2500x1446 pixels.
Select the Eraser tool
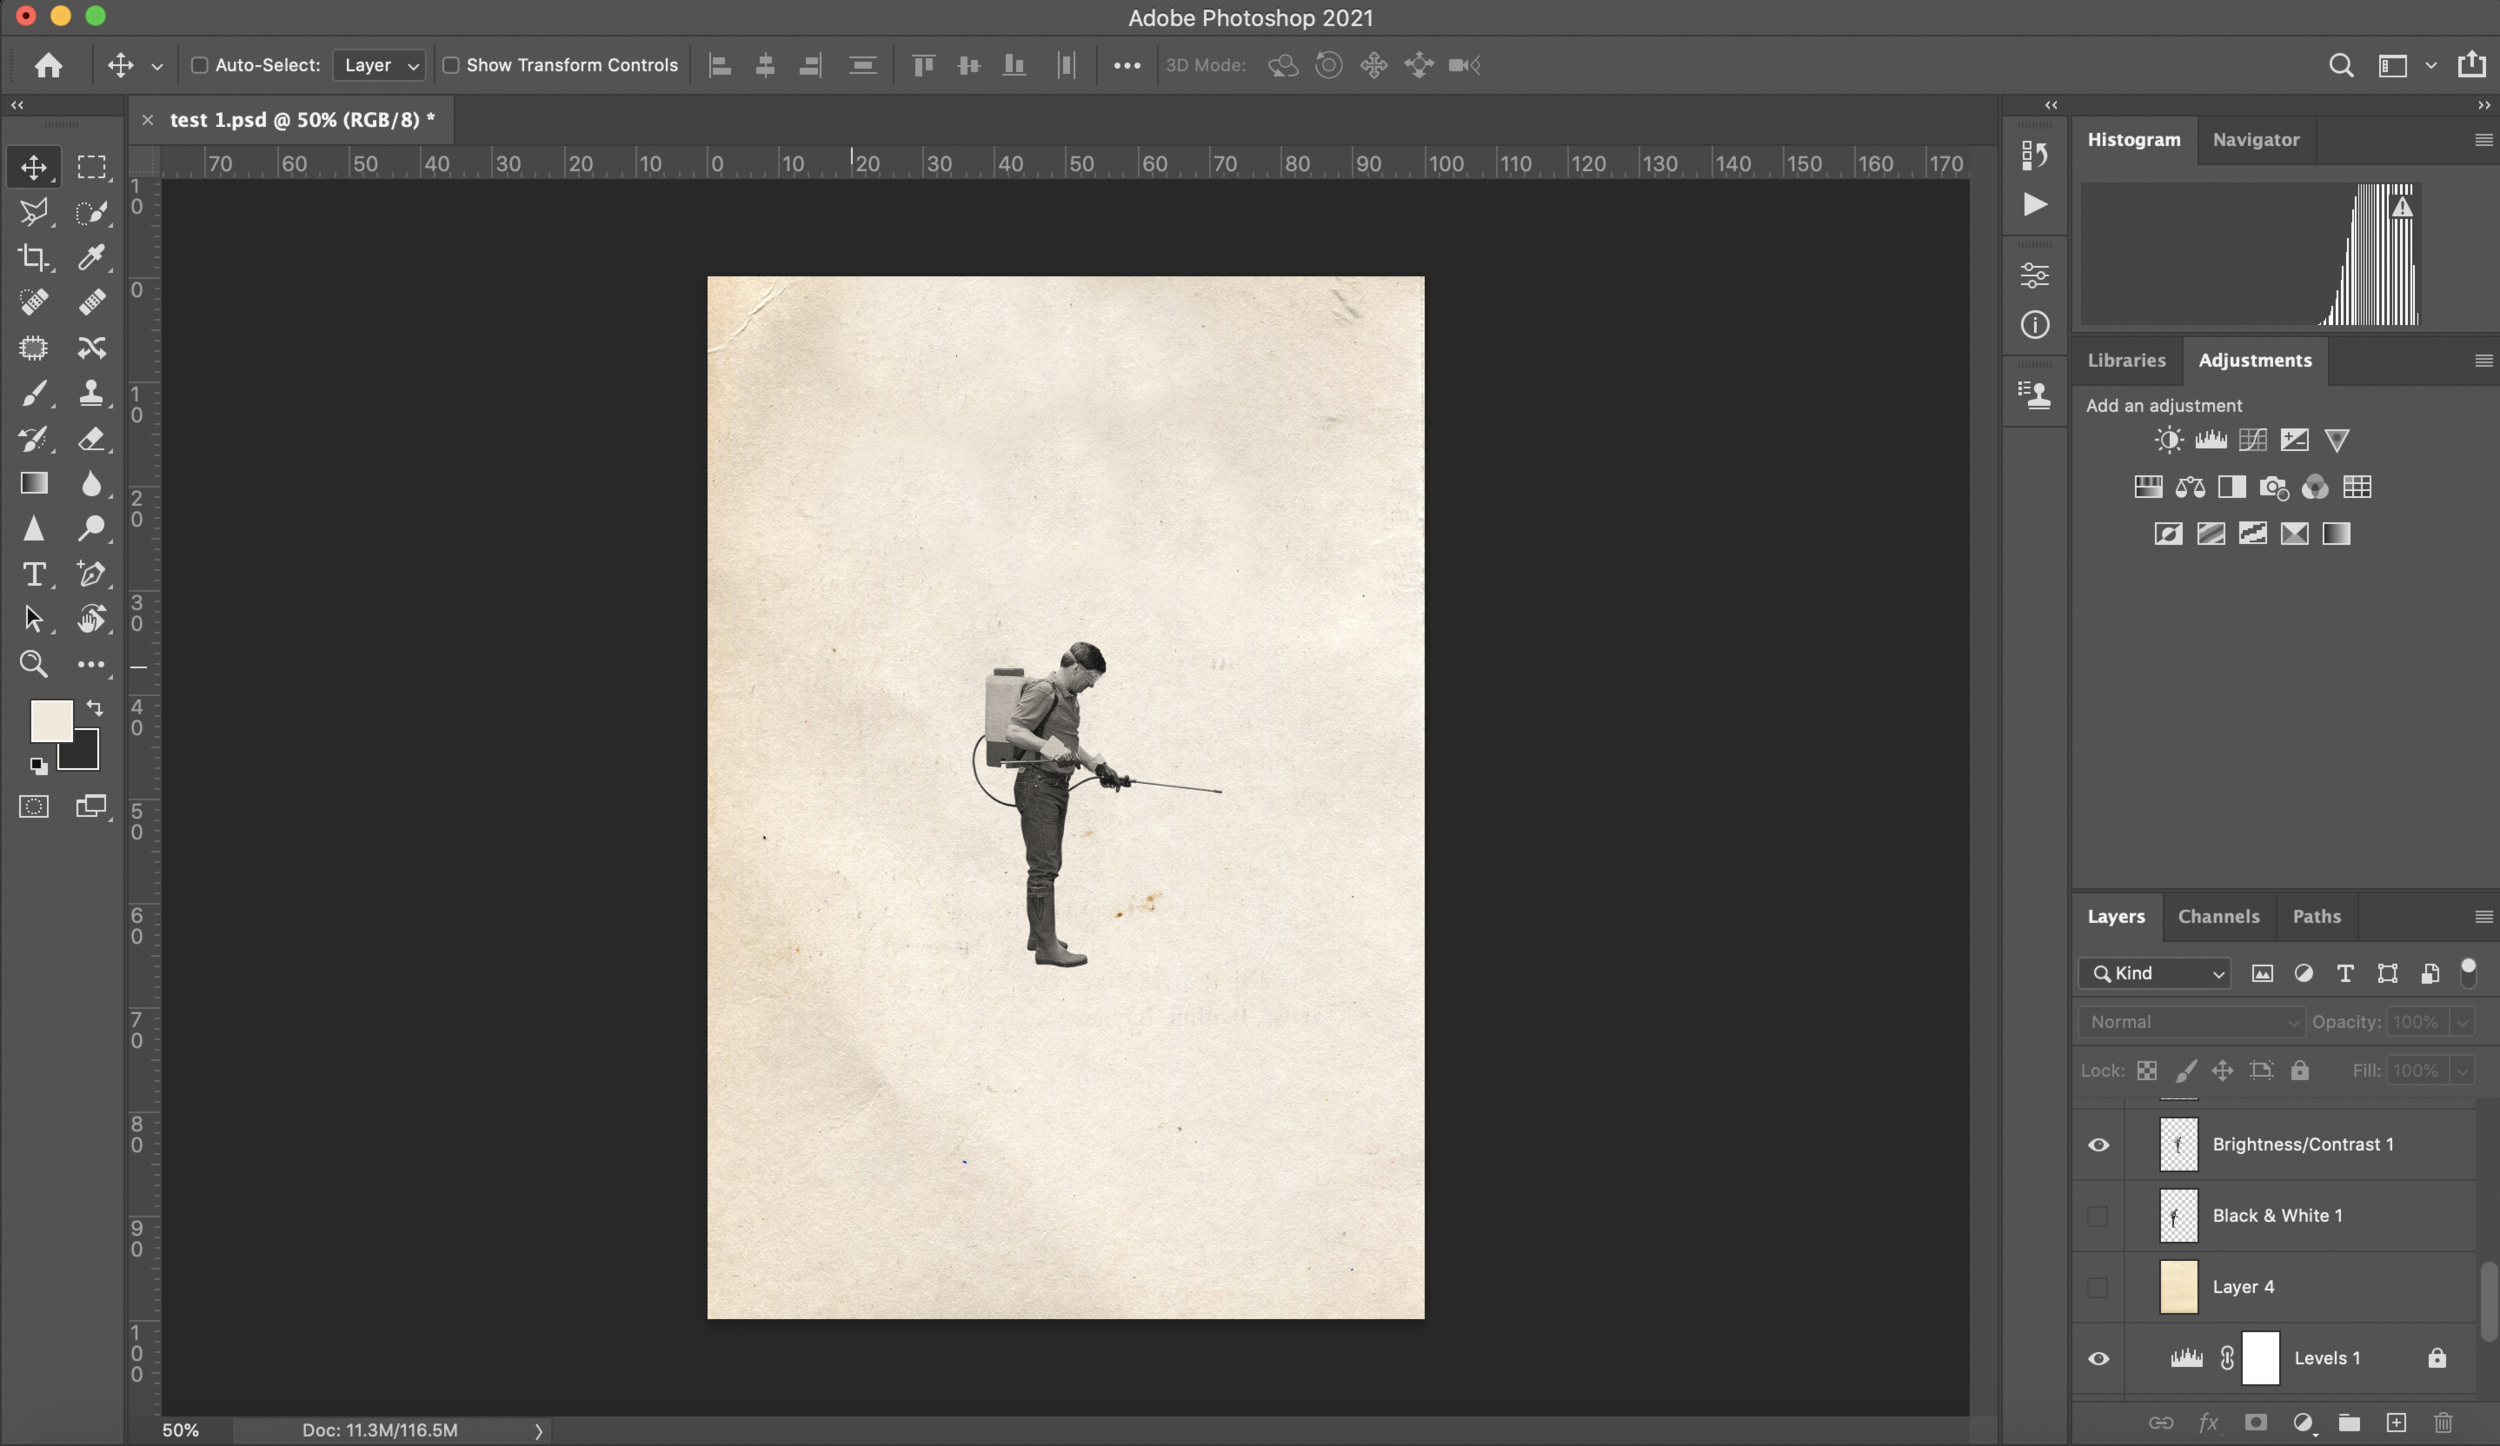91,439
